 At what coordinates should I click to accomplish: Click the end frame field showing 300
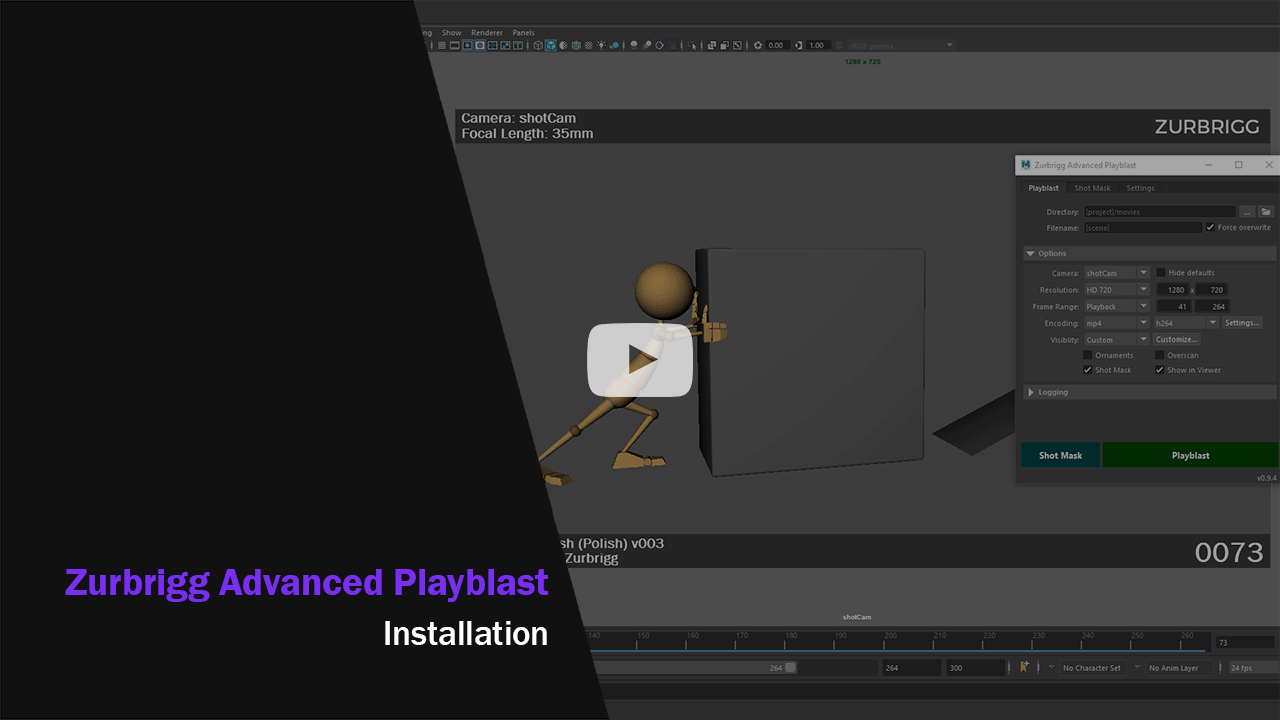[975, 666]
